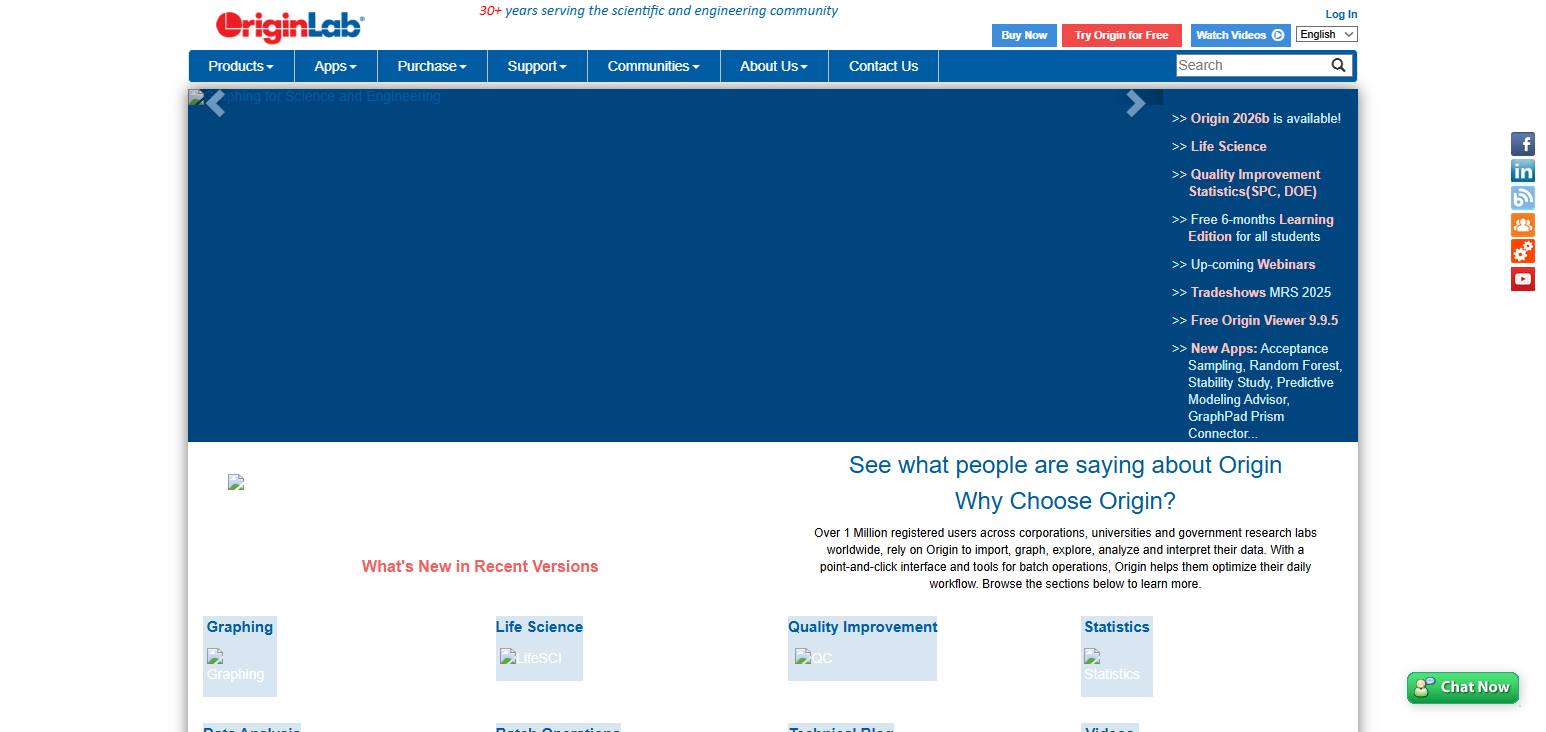This screenshot has height=732, width=1546.
Task: Open the About Us menu
Action: click(x=774, y=66)
